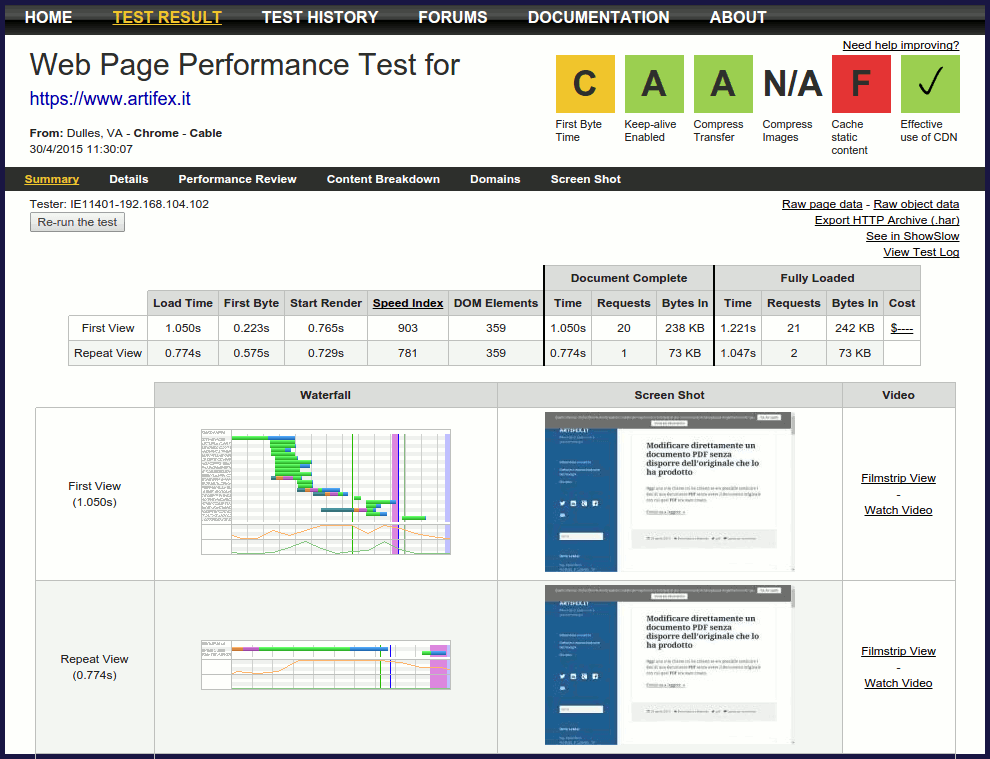
Task: Open Filmstrip View for First View
Action: [x=898, y=478]
